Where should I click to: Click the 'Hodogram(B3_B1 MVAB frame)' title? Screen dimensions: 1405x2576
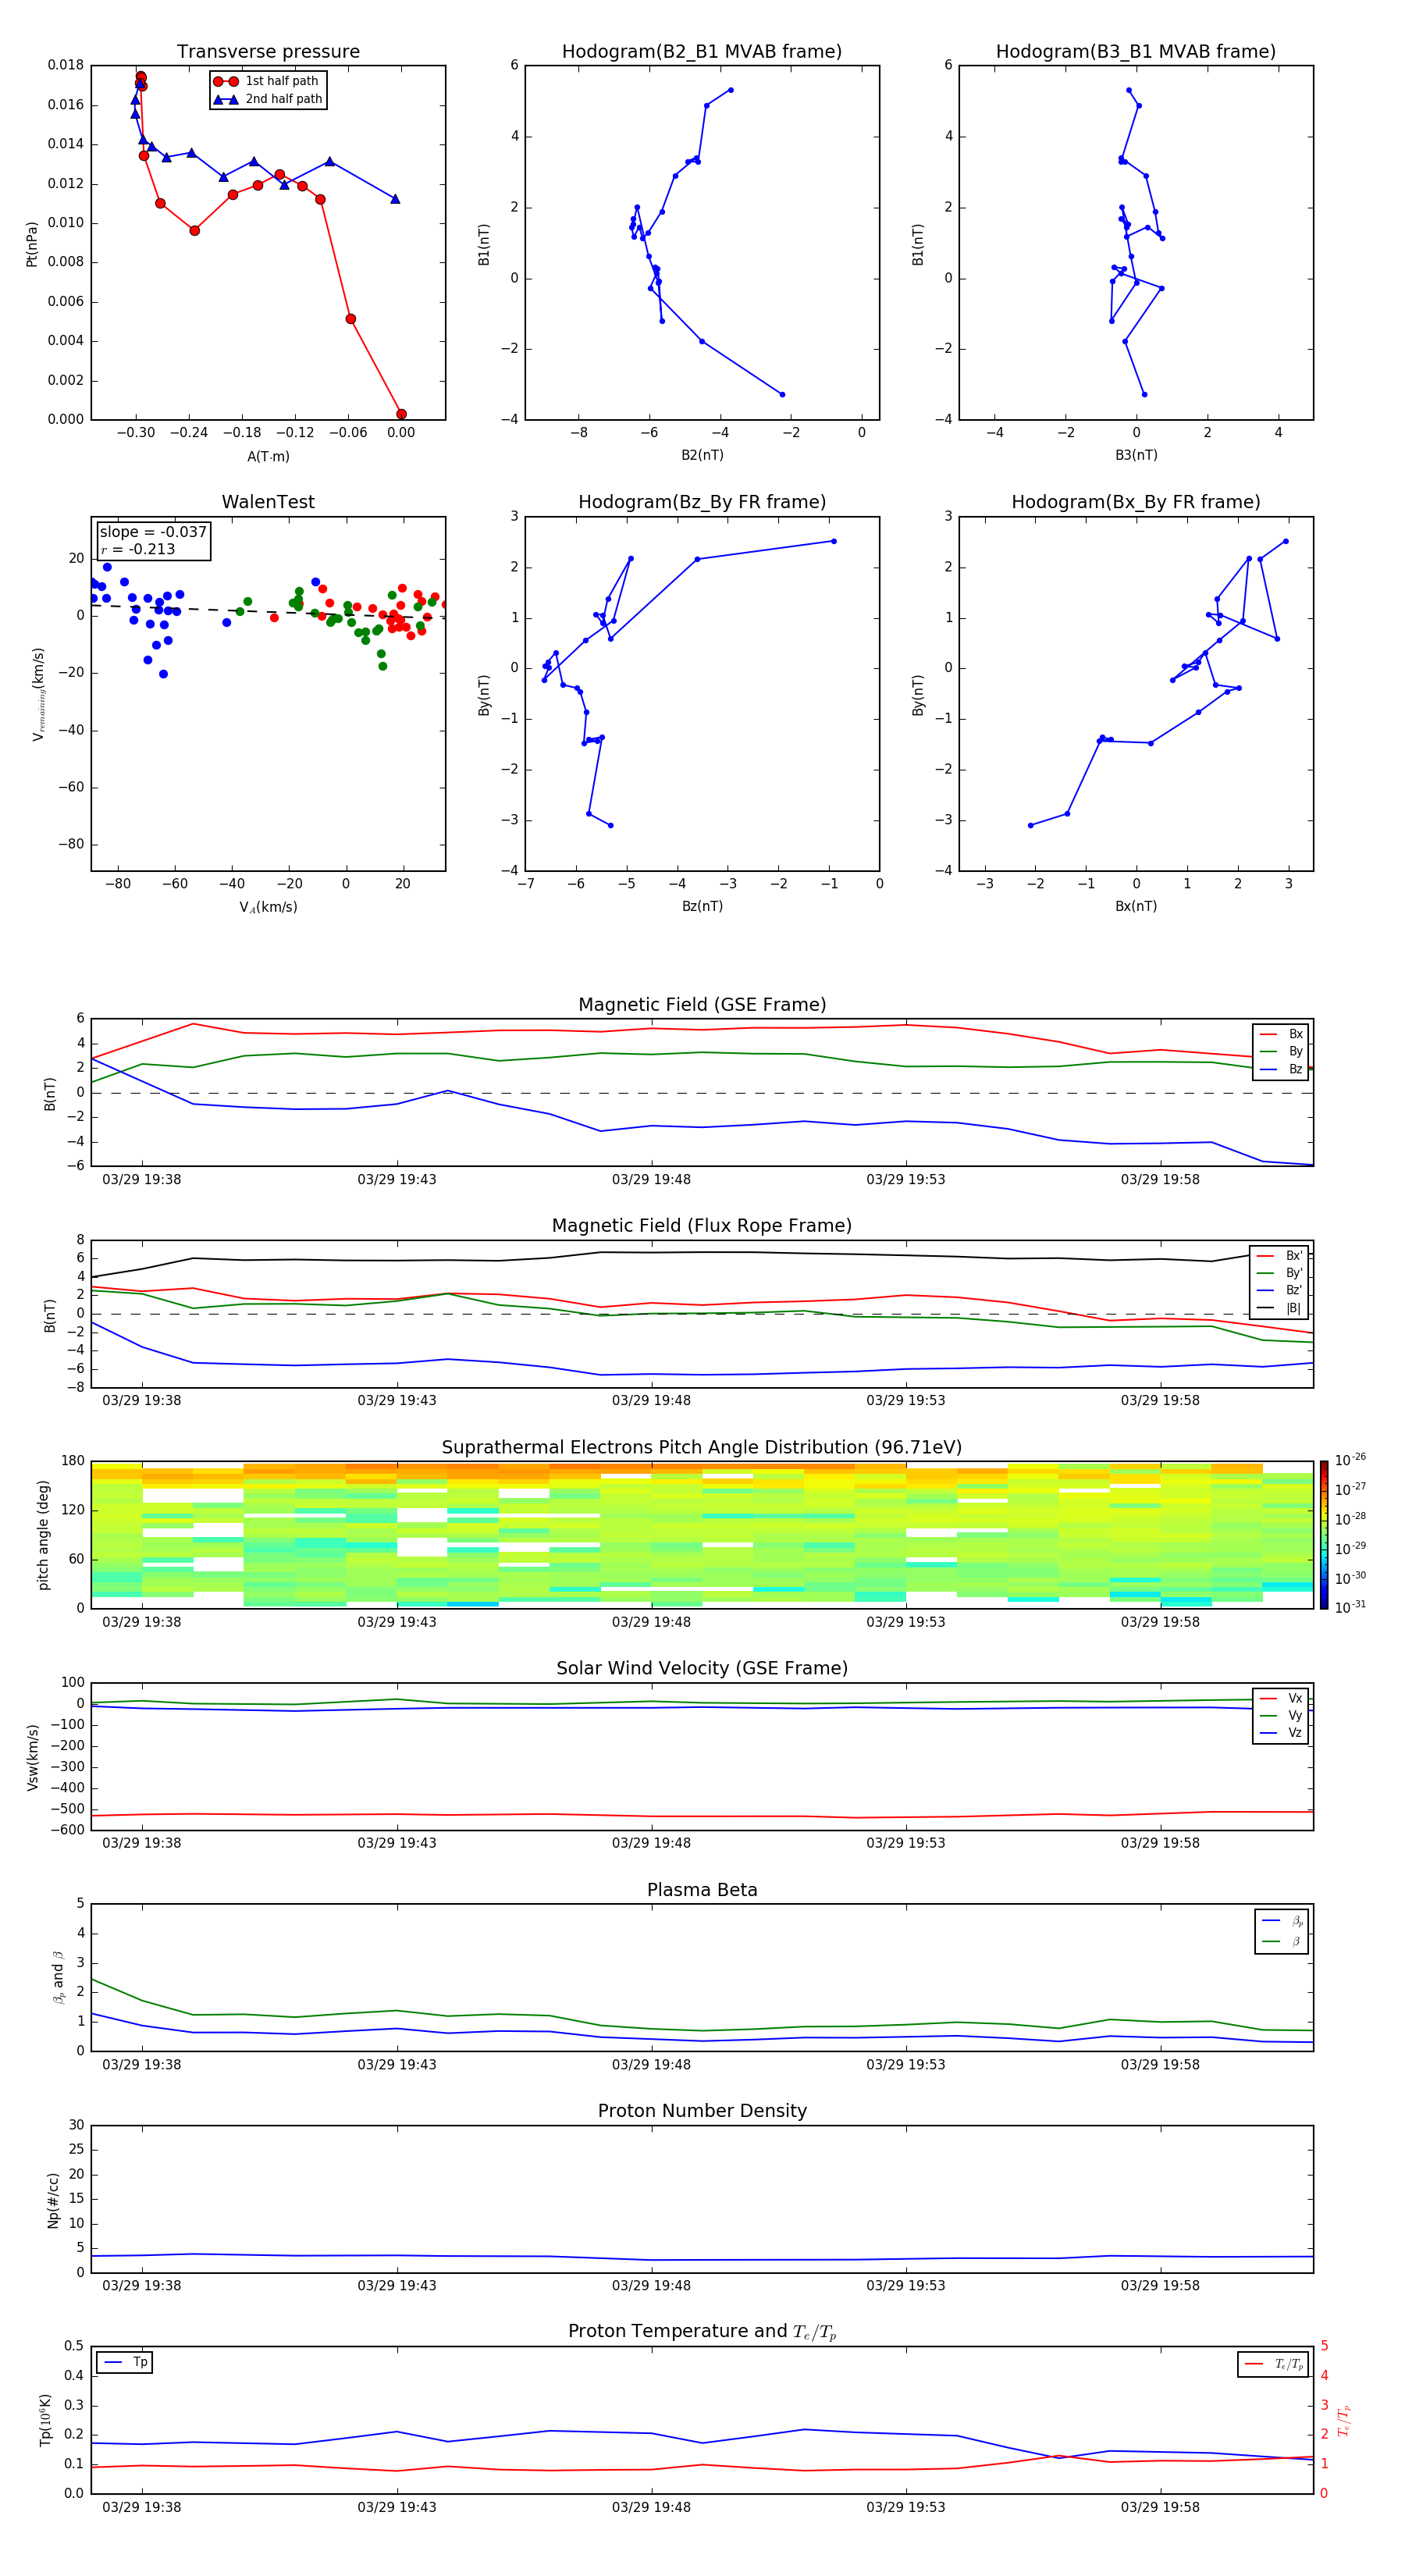[1136, 52]
